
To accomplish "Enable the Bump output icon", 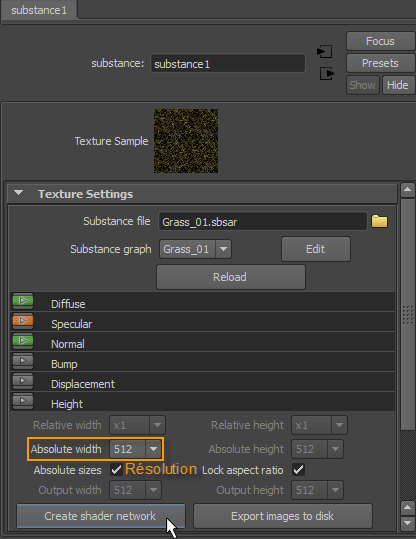I will coord(23,361).
